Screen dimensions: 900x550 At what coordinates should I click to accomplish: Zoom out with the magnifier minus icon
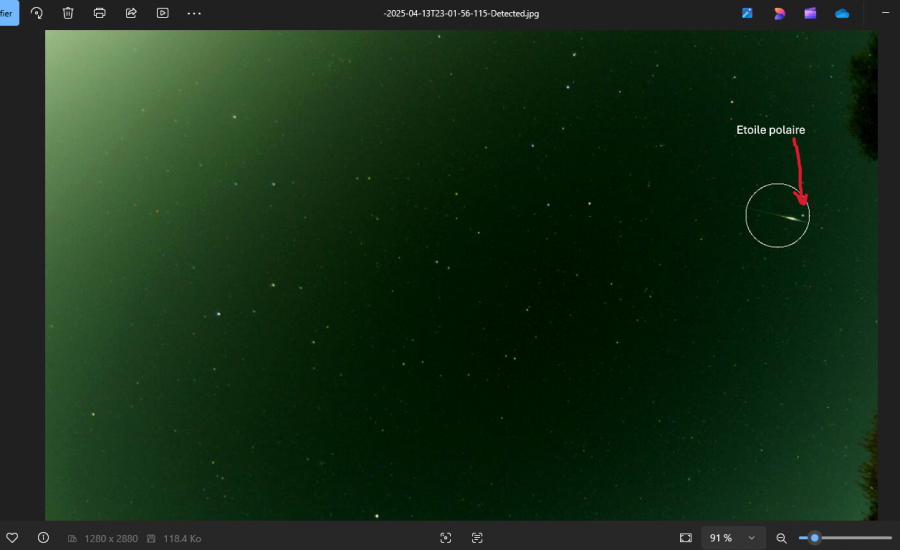pos(781,538)
